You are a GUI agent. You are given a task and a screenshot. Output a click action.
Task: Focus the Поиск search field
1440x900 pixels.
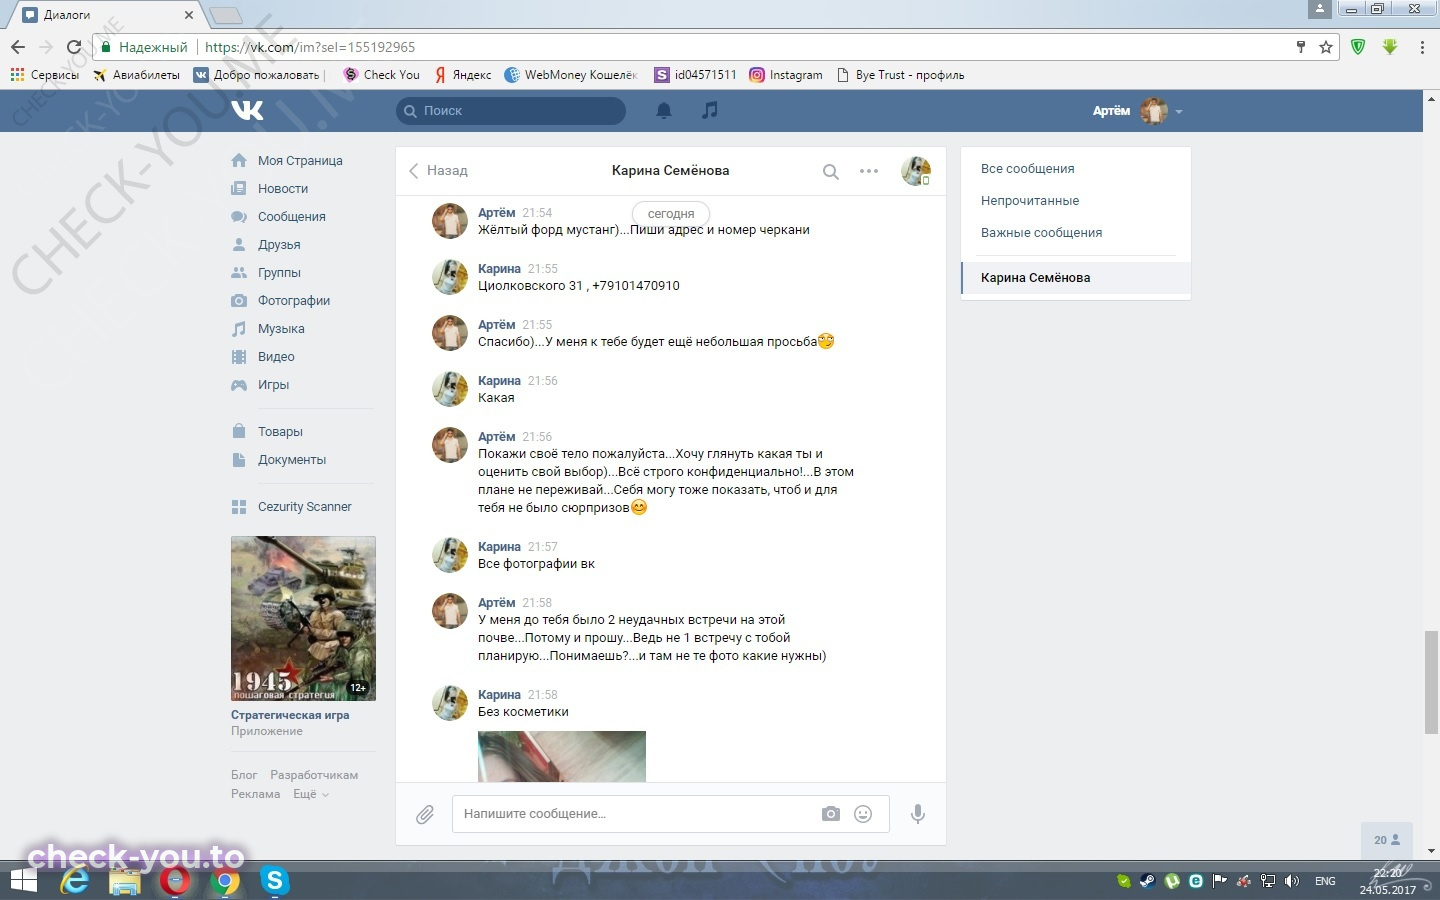point(511,111)
